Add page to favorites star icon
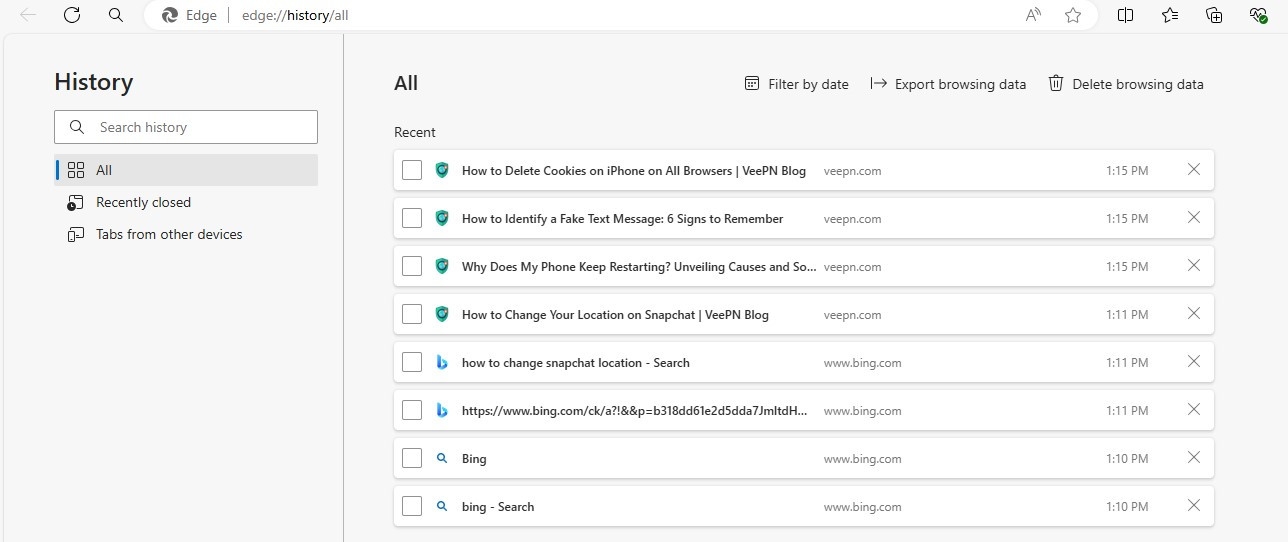 [1073, 15]
